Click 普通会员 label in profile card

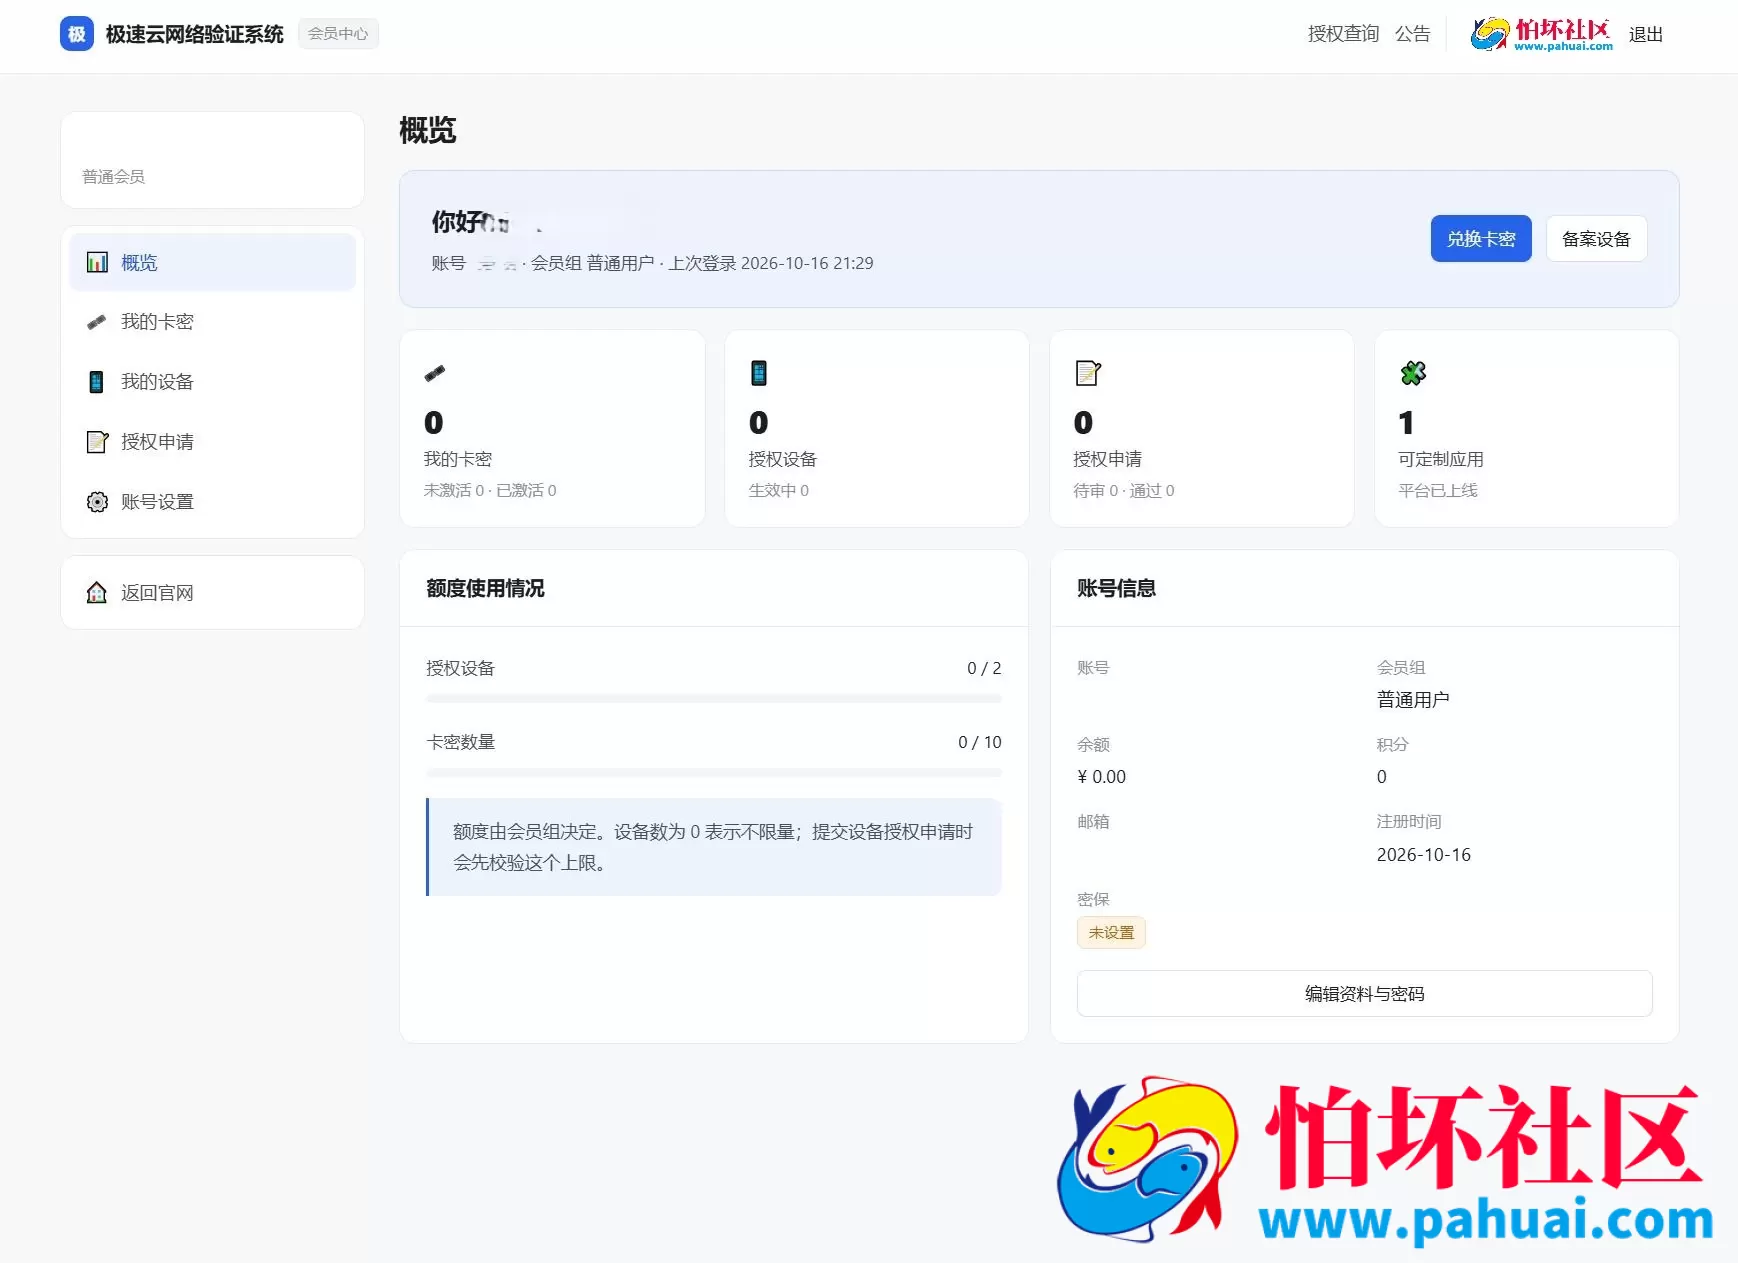click(x=113, y=177)
